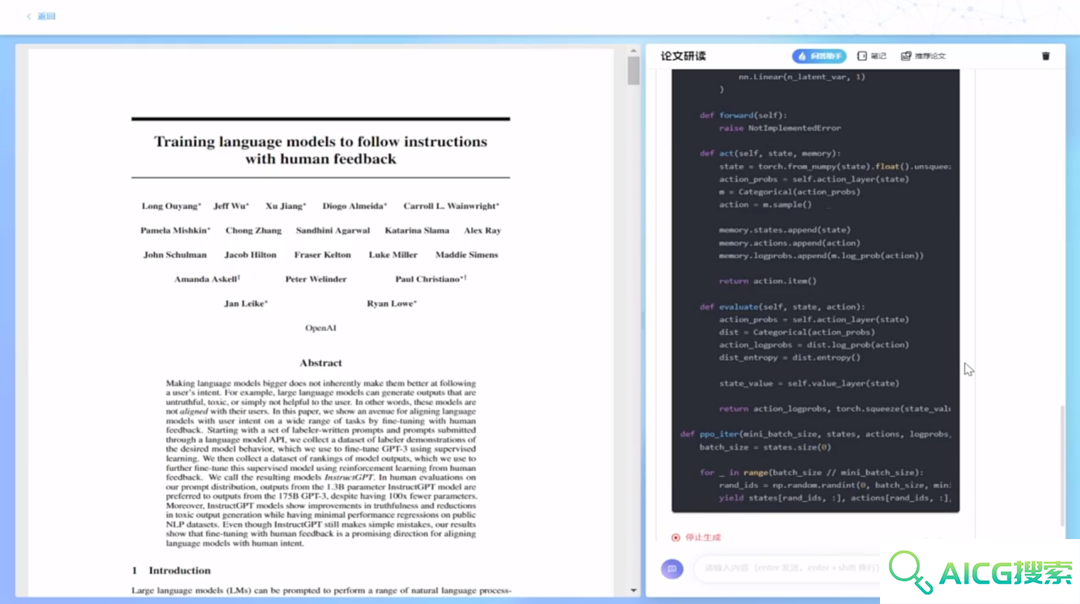
Task: Click author name 'Ryan Lowe'
Action: 391,304
